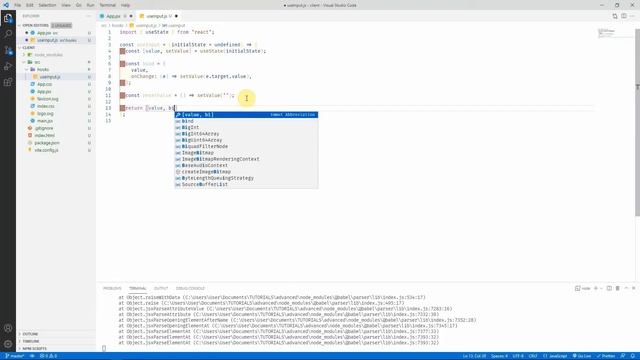The width and height of the screenshot is (640, 360).
Task: Select the Emmet Abbreviation suggestion
Action: 246,115
